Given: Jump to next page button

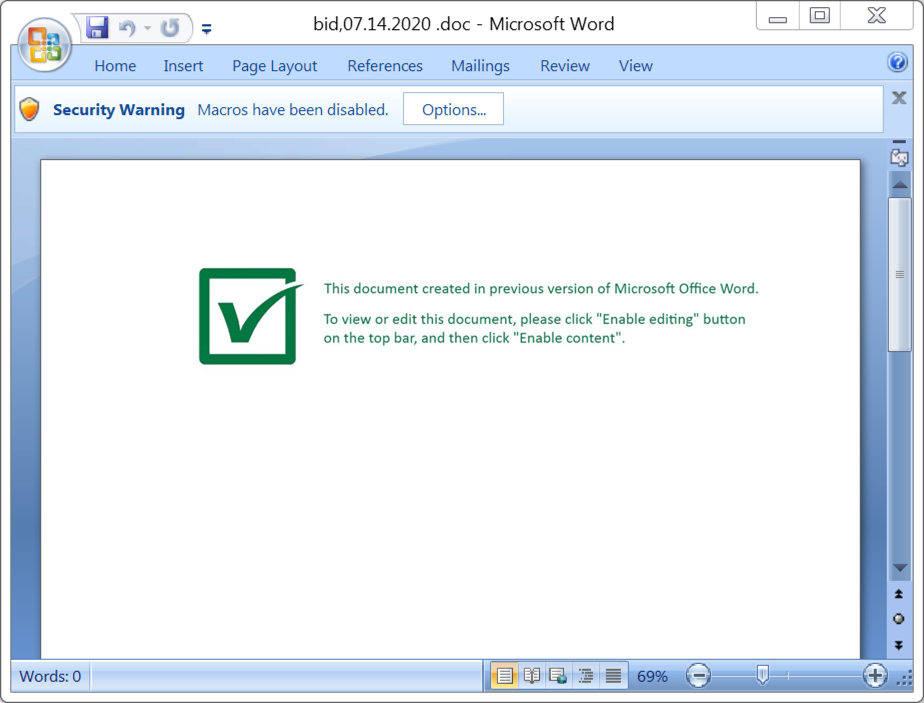Looking at the screenshot, I should (x=899, y=645).
